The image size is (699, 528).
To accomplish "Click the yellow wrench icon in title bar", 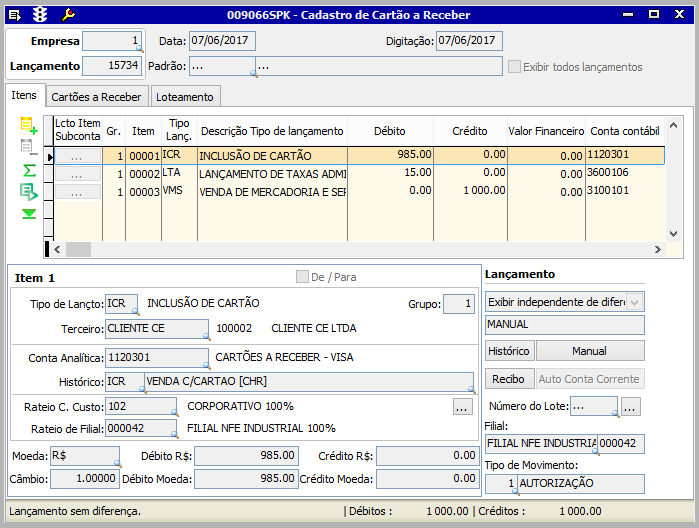I will 68,15.
